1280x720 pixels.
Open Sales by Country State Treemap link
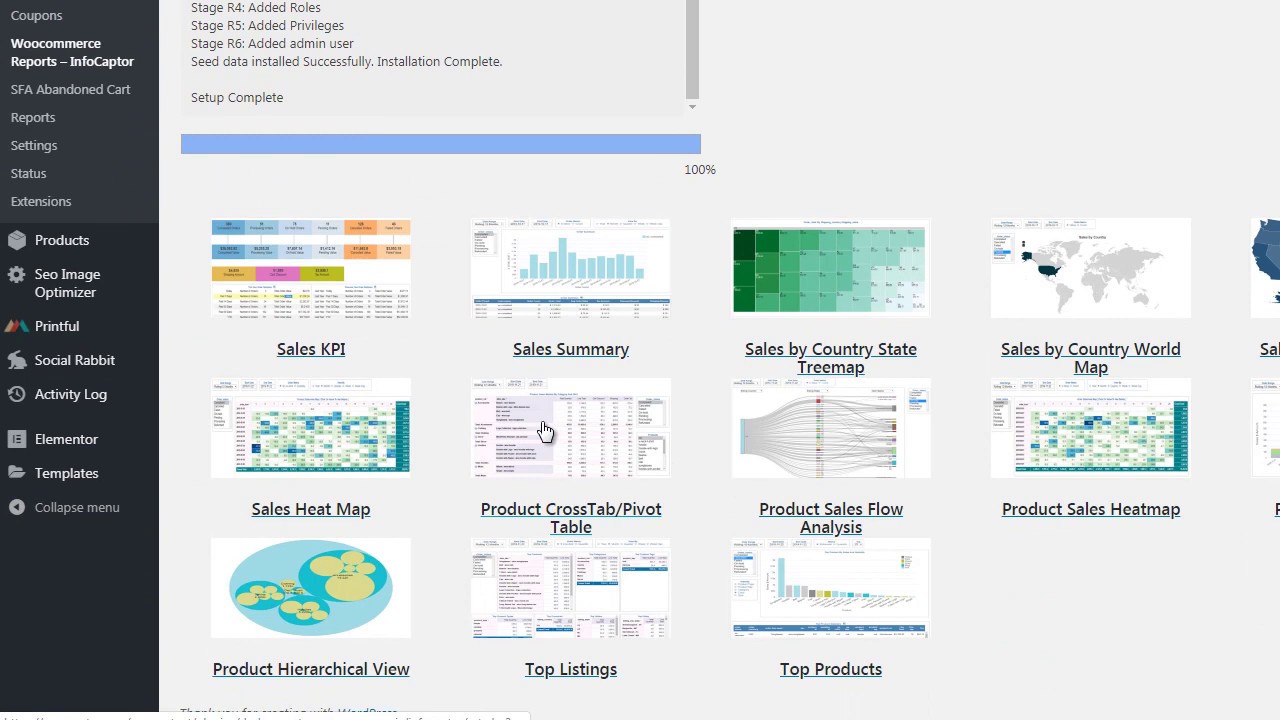coord(831,358)
